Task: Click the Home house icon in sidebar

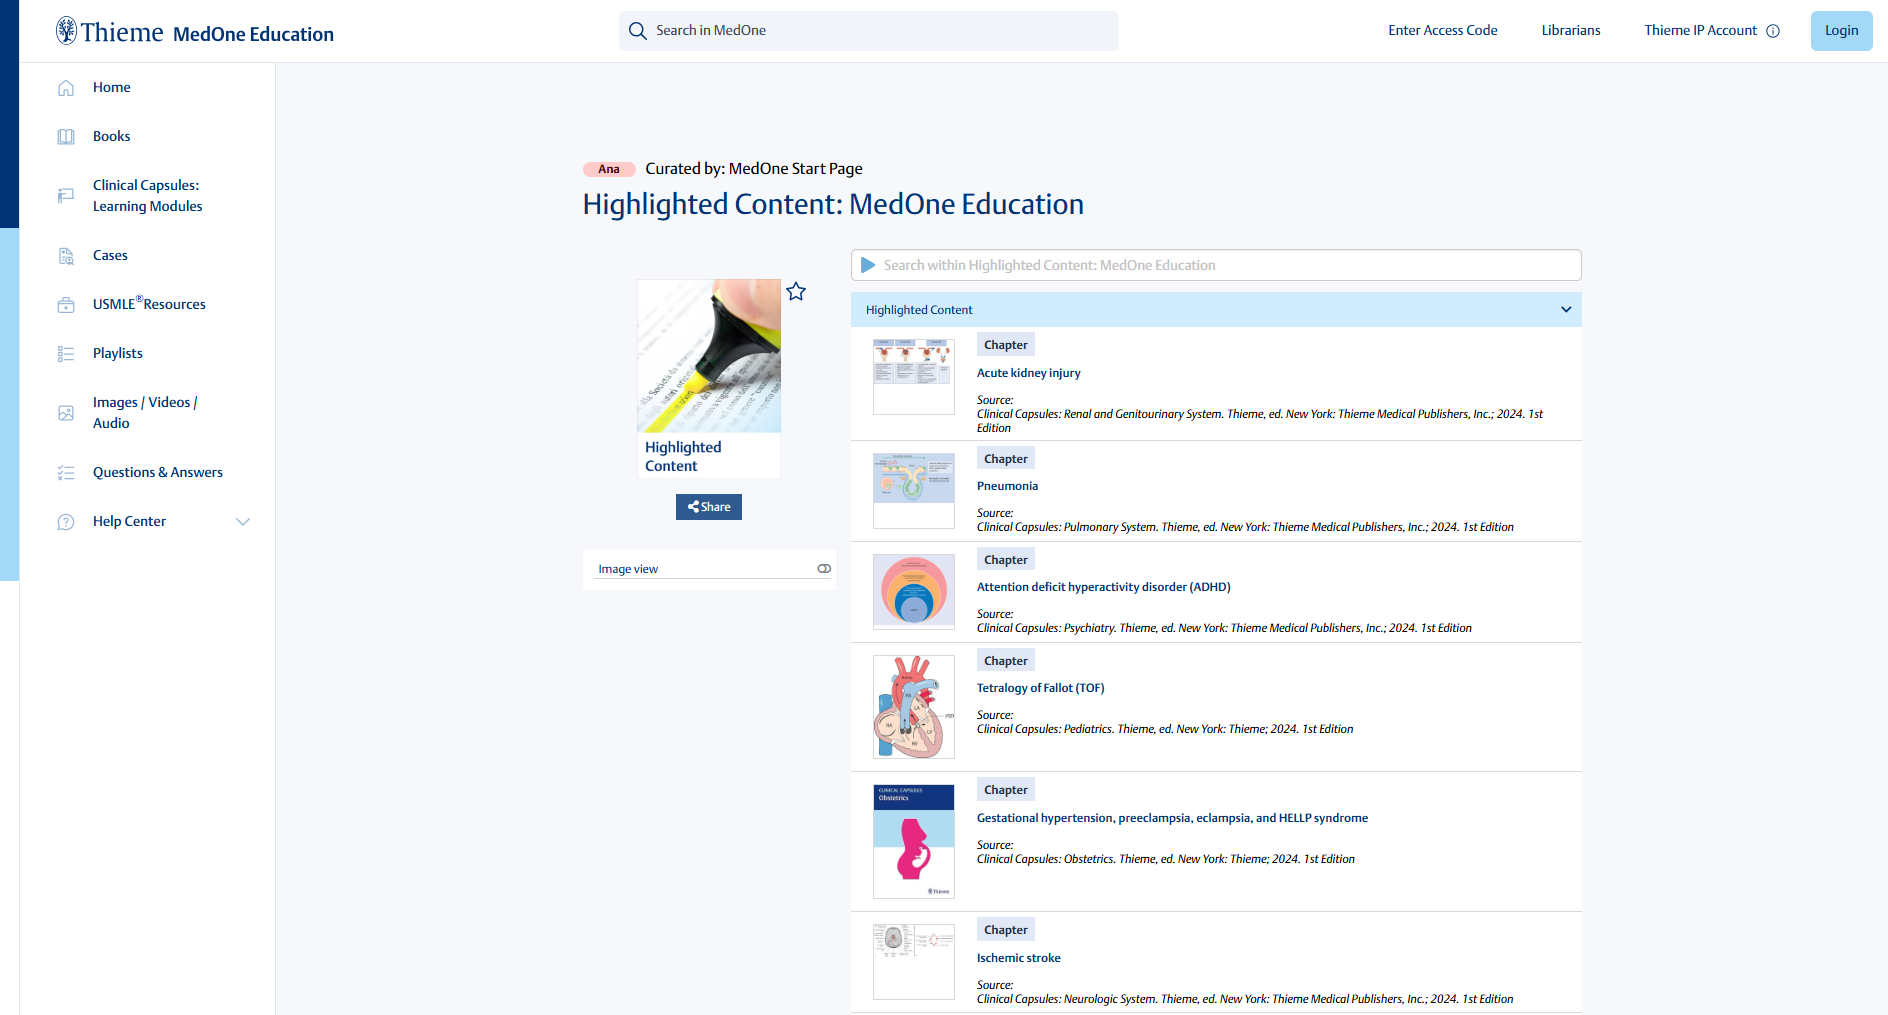Action: (66, 88)
